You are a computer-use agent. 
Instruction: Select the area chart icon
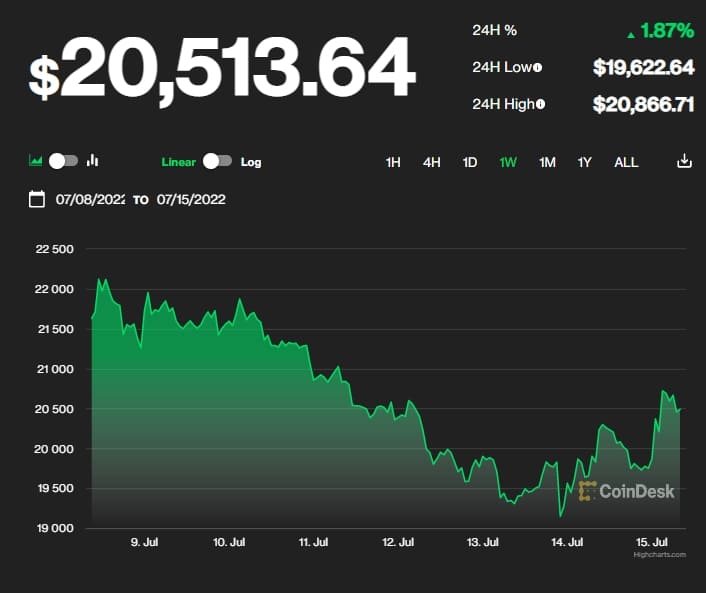(x=36, y=160)
